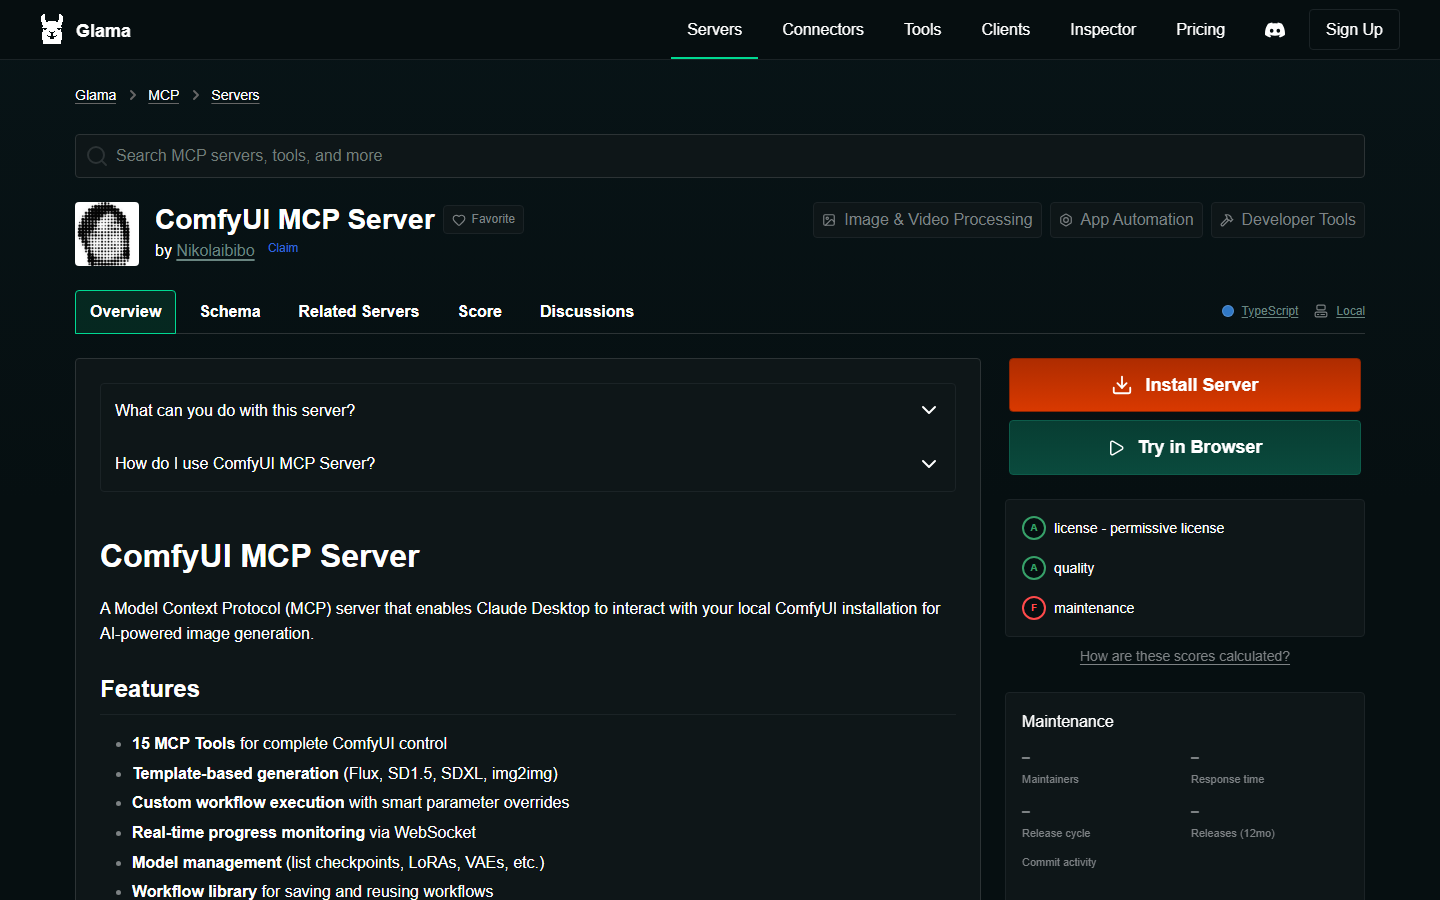Open the Pricing nav item

pyautogui.click(x=1200, y=30)
